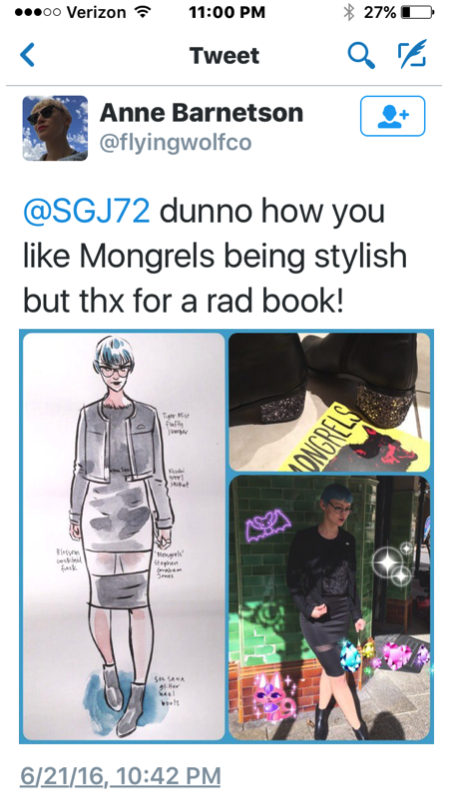Tap the Bluetooth status icon
Image resolution: width=451 pixels, height=800 pixels.
pos(349,13)
